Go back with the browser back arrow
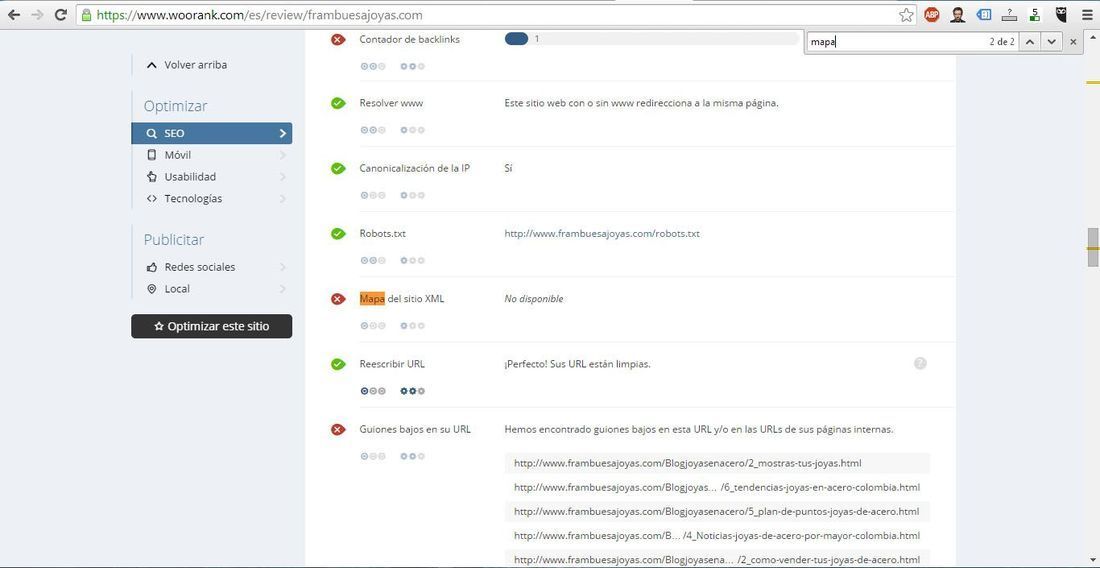This screenshot has width=1100, height=568. (14, 15)
